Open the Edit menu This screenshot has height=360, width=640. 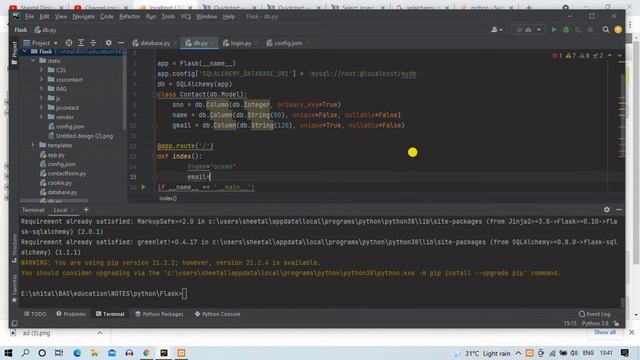44,17
